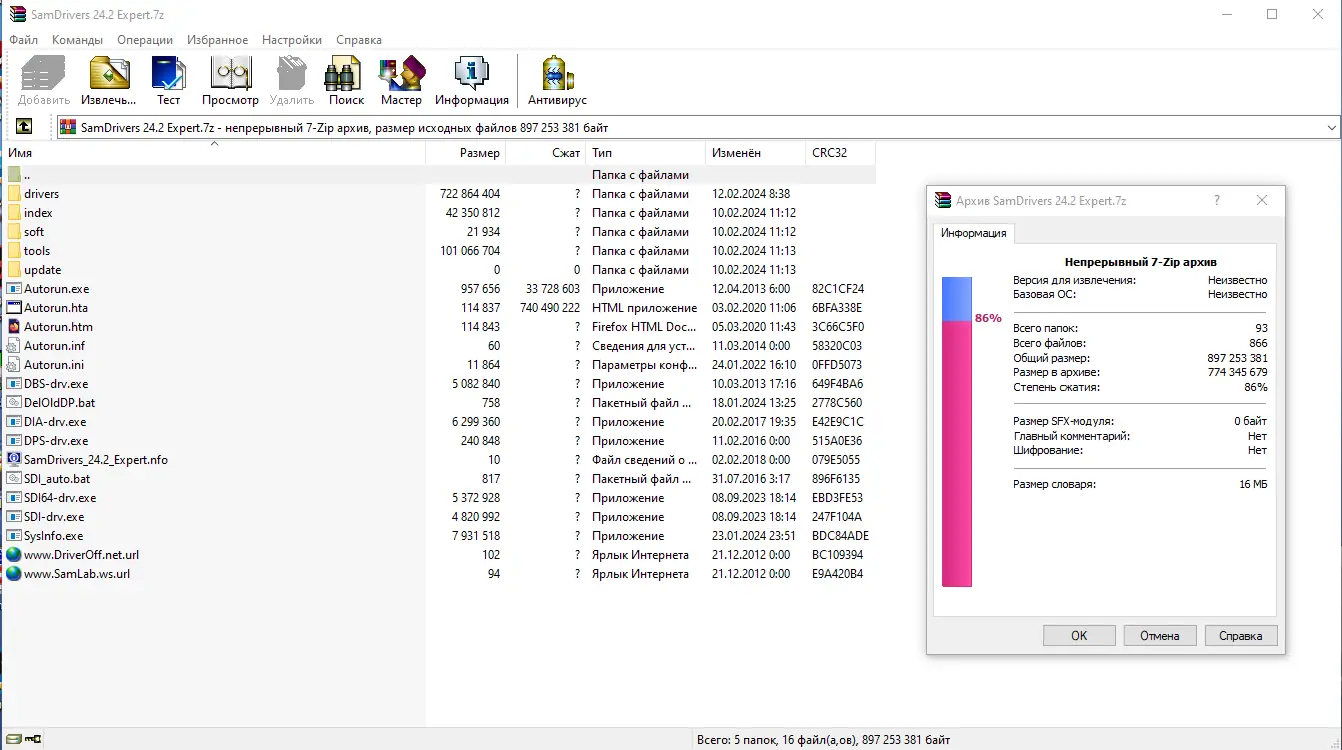This screenshot has width=1342, height=750.
Task: Click the Добавить (Add) toolbar icon
Action: (x=43, y=73)
